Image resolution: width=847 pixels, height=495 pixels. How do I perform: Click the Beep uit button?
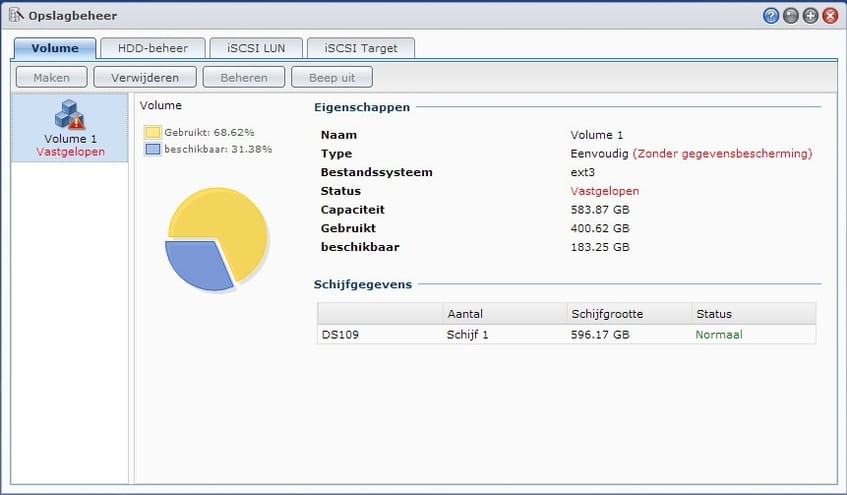pos(332,77)
